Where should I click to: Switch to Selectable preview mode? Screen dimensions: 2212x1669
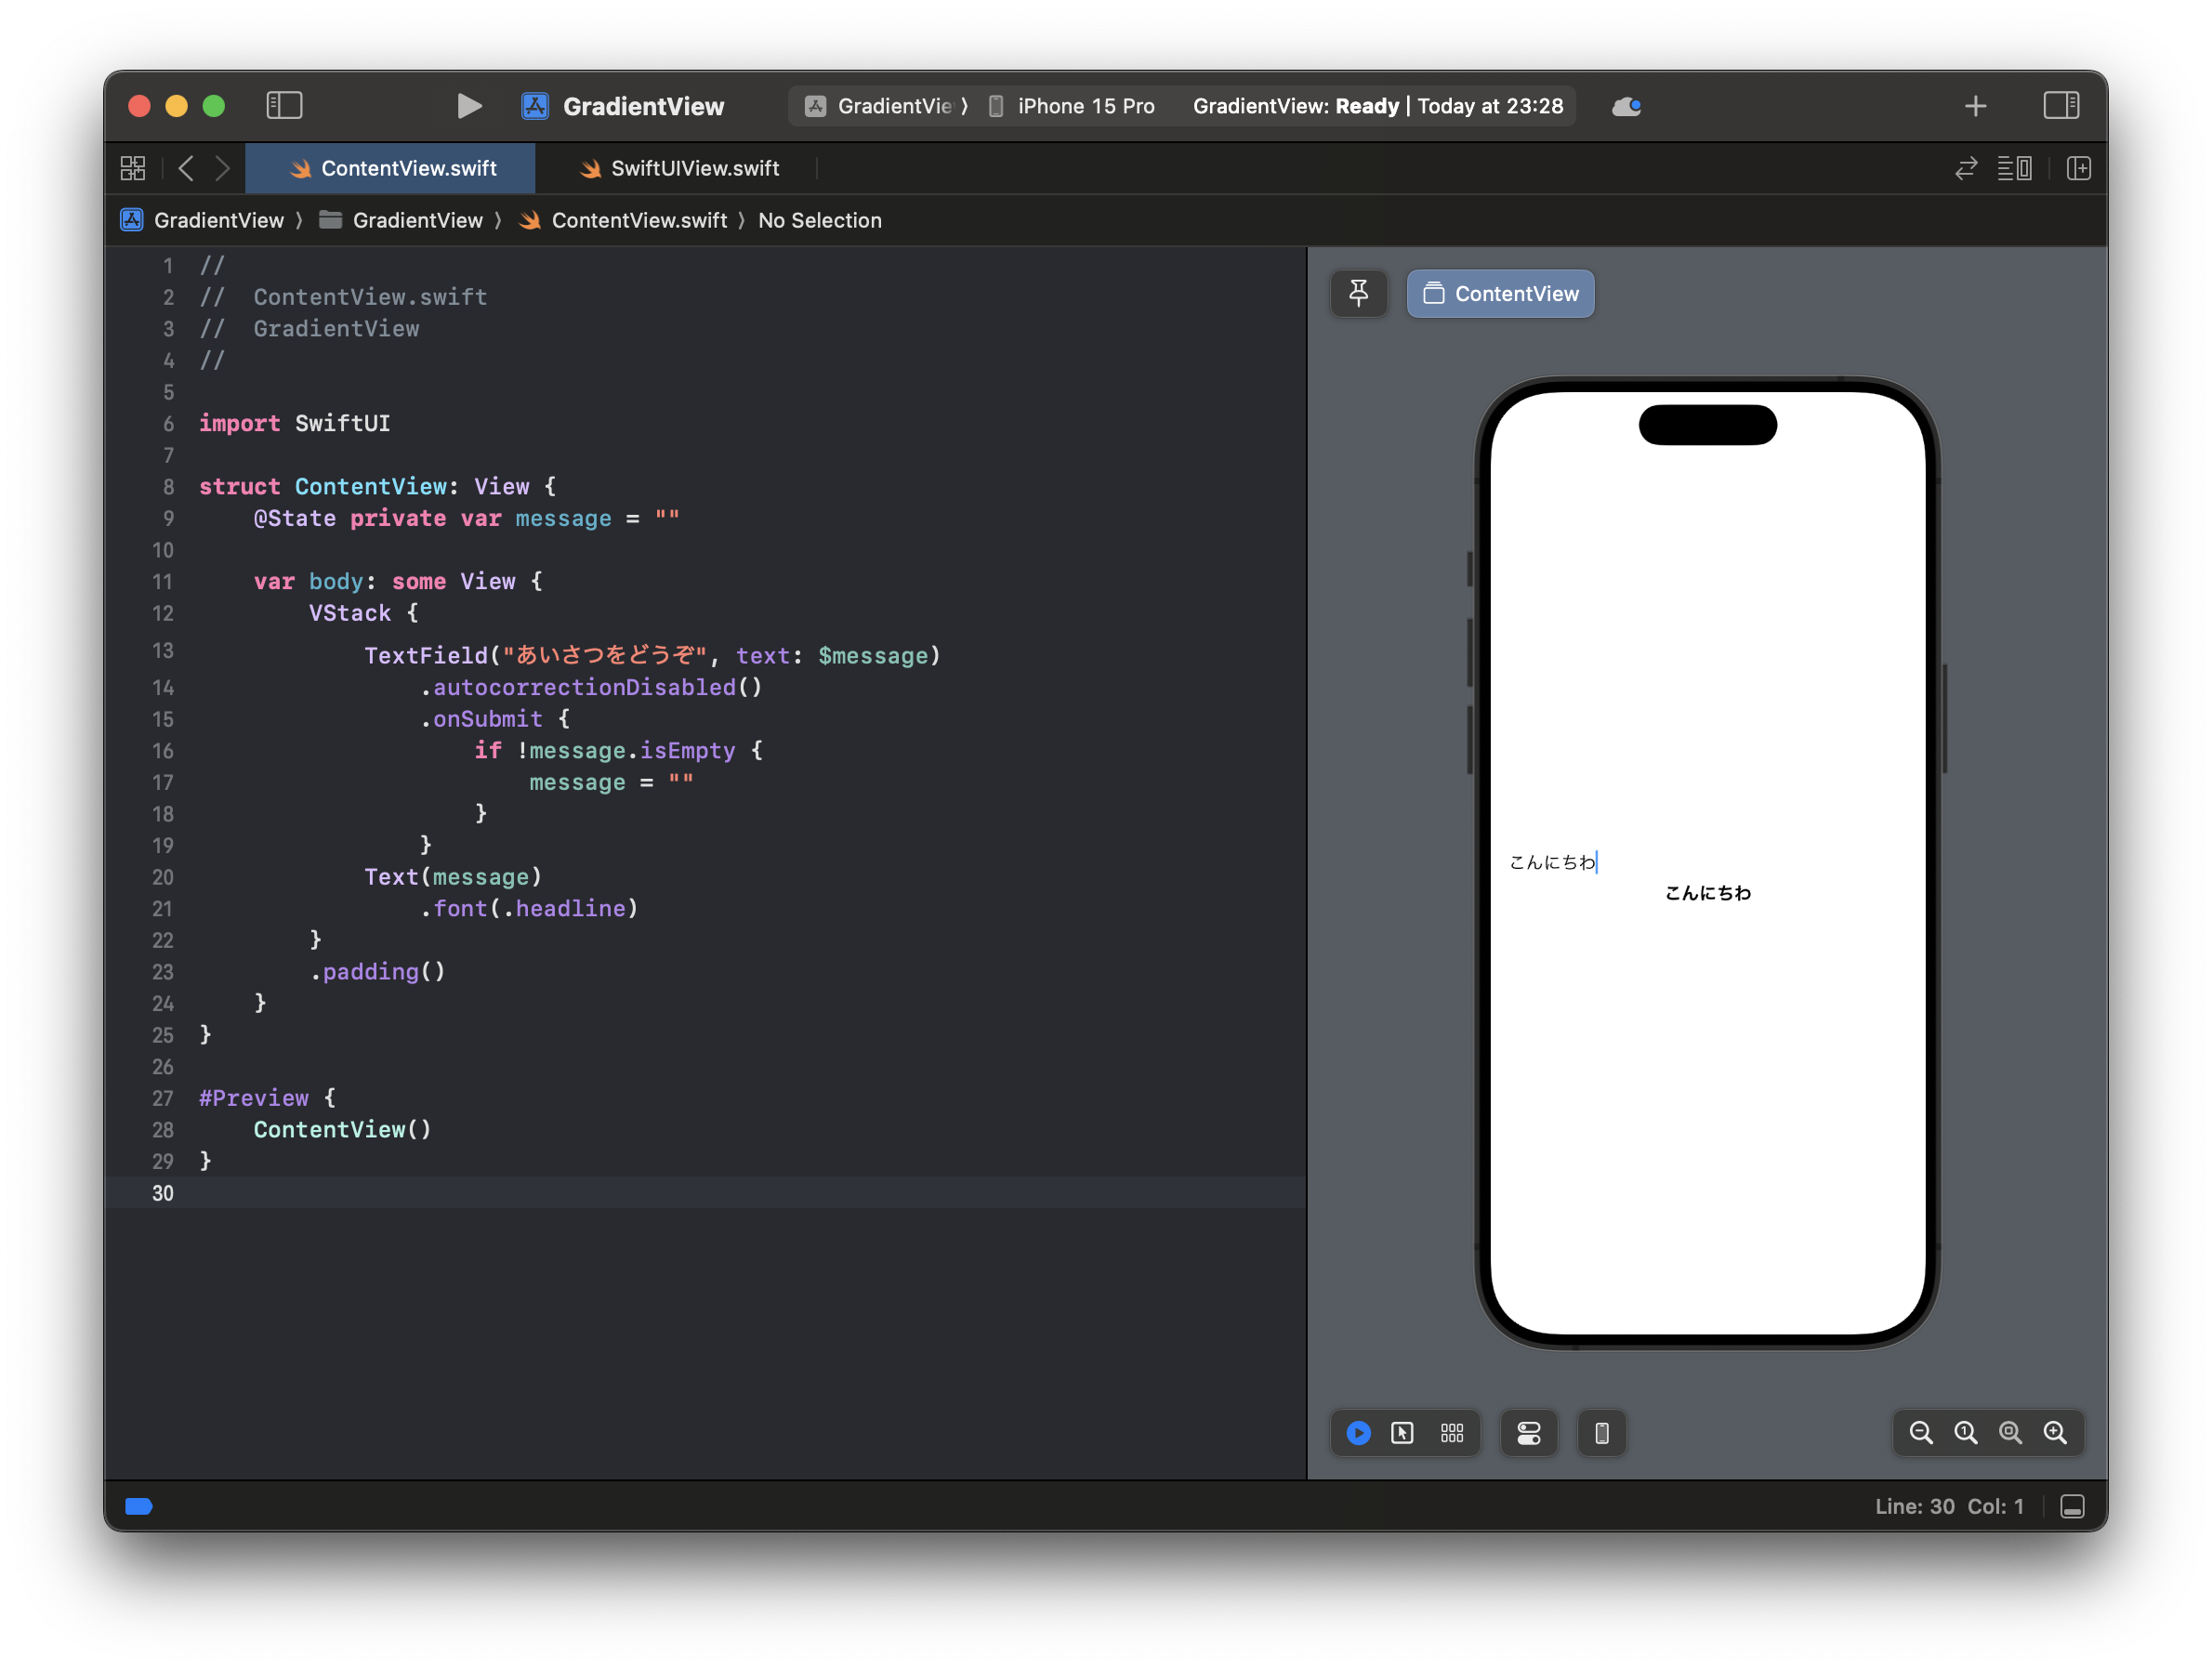tap(1402, 1433)
